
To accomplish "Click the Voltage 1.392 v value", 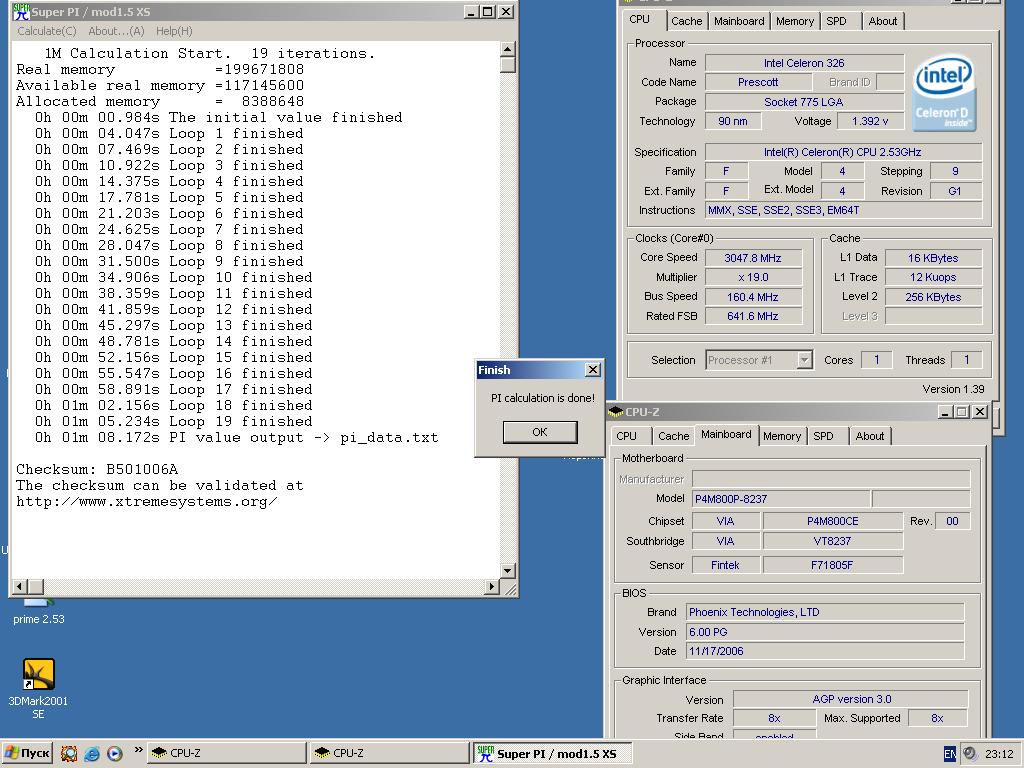I will point(870,121).
